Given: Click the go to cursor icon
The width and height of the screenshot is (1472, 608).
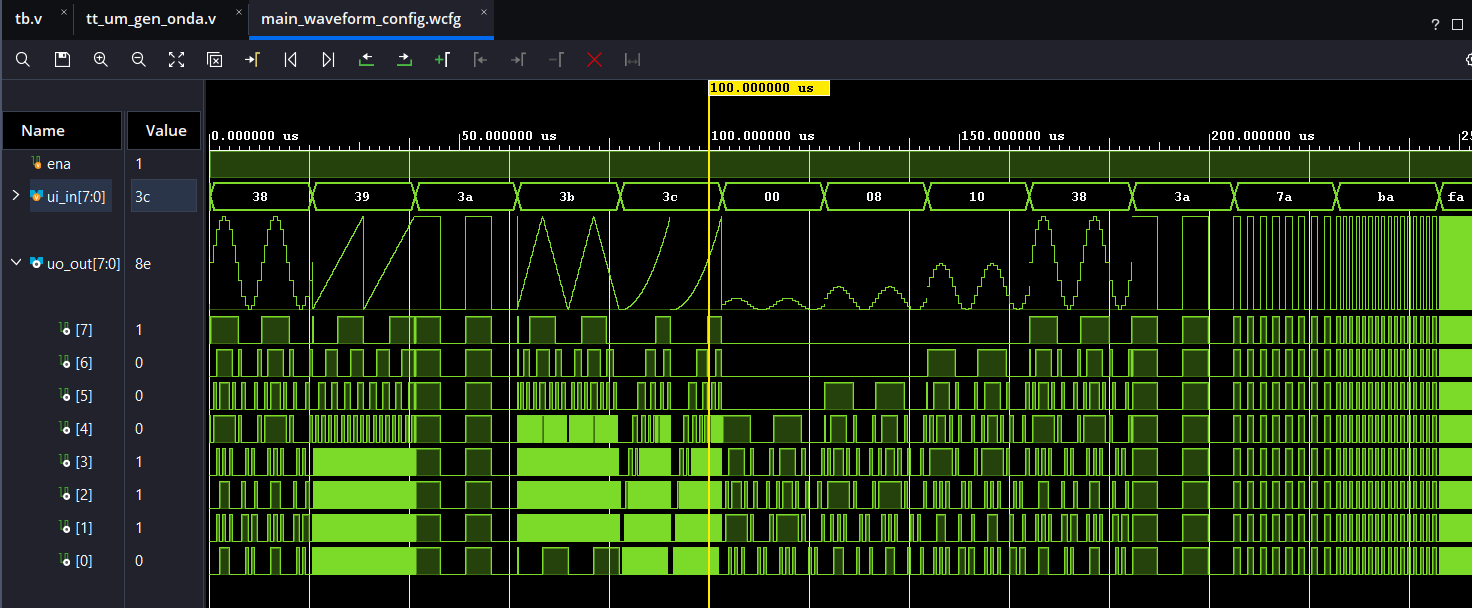Looking at the screenshot, I should coord(252,60).
